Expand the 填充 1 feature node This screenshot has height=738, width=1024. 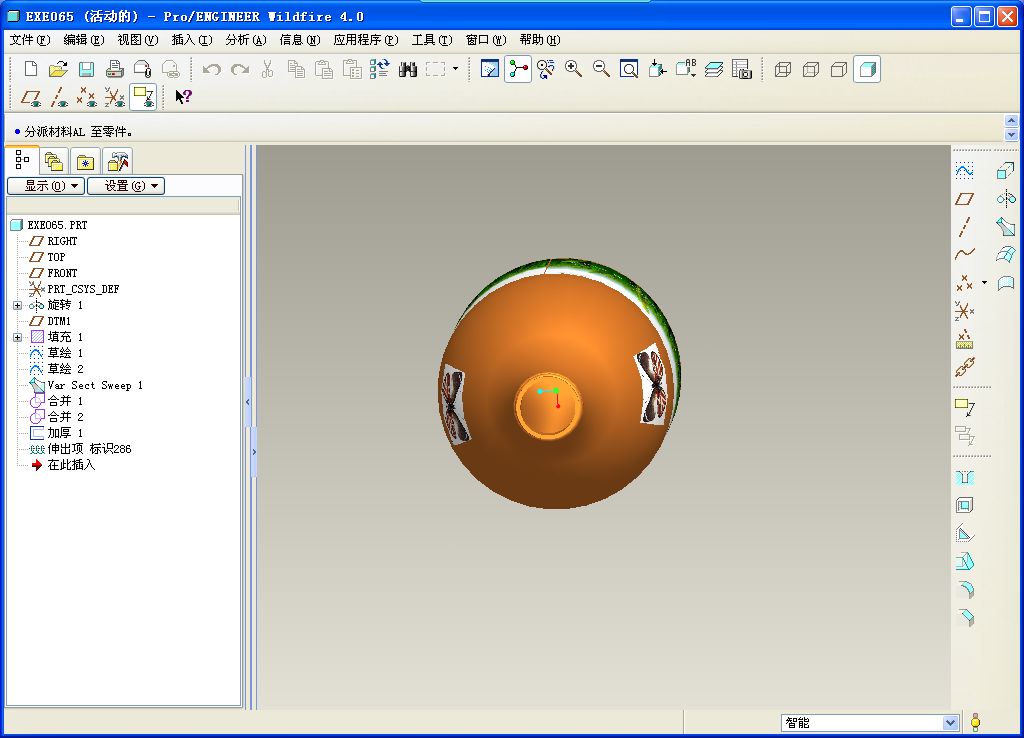click(18, 337)
